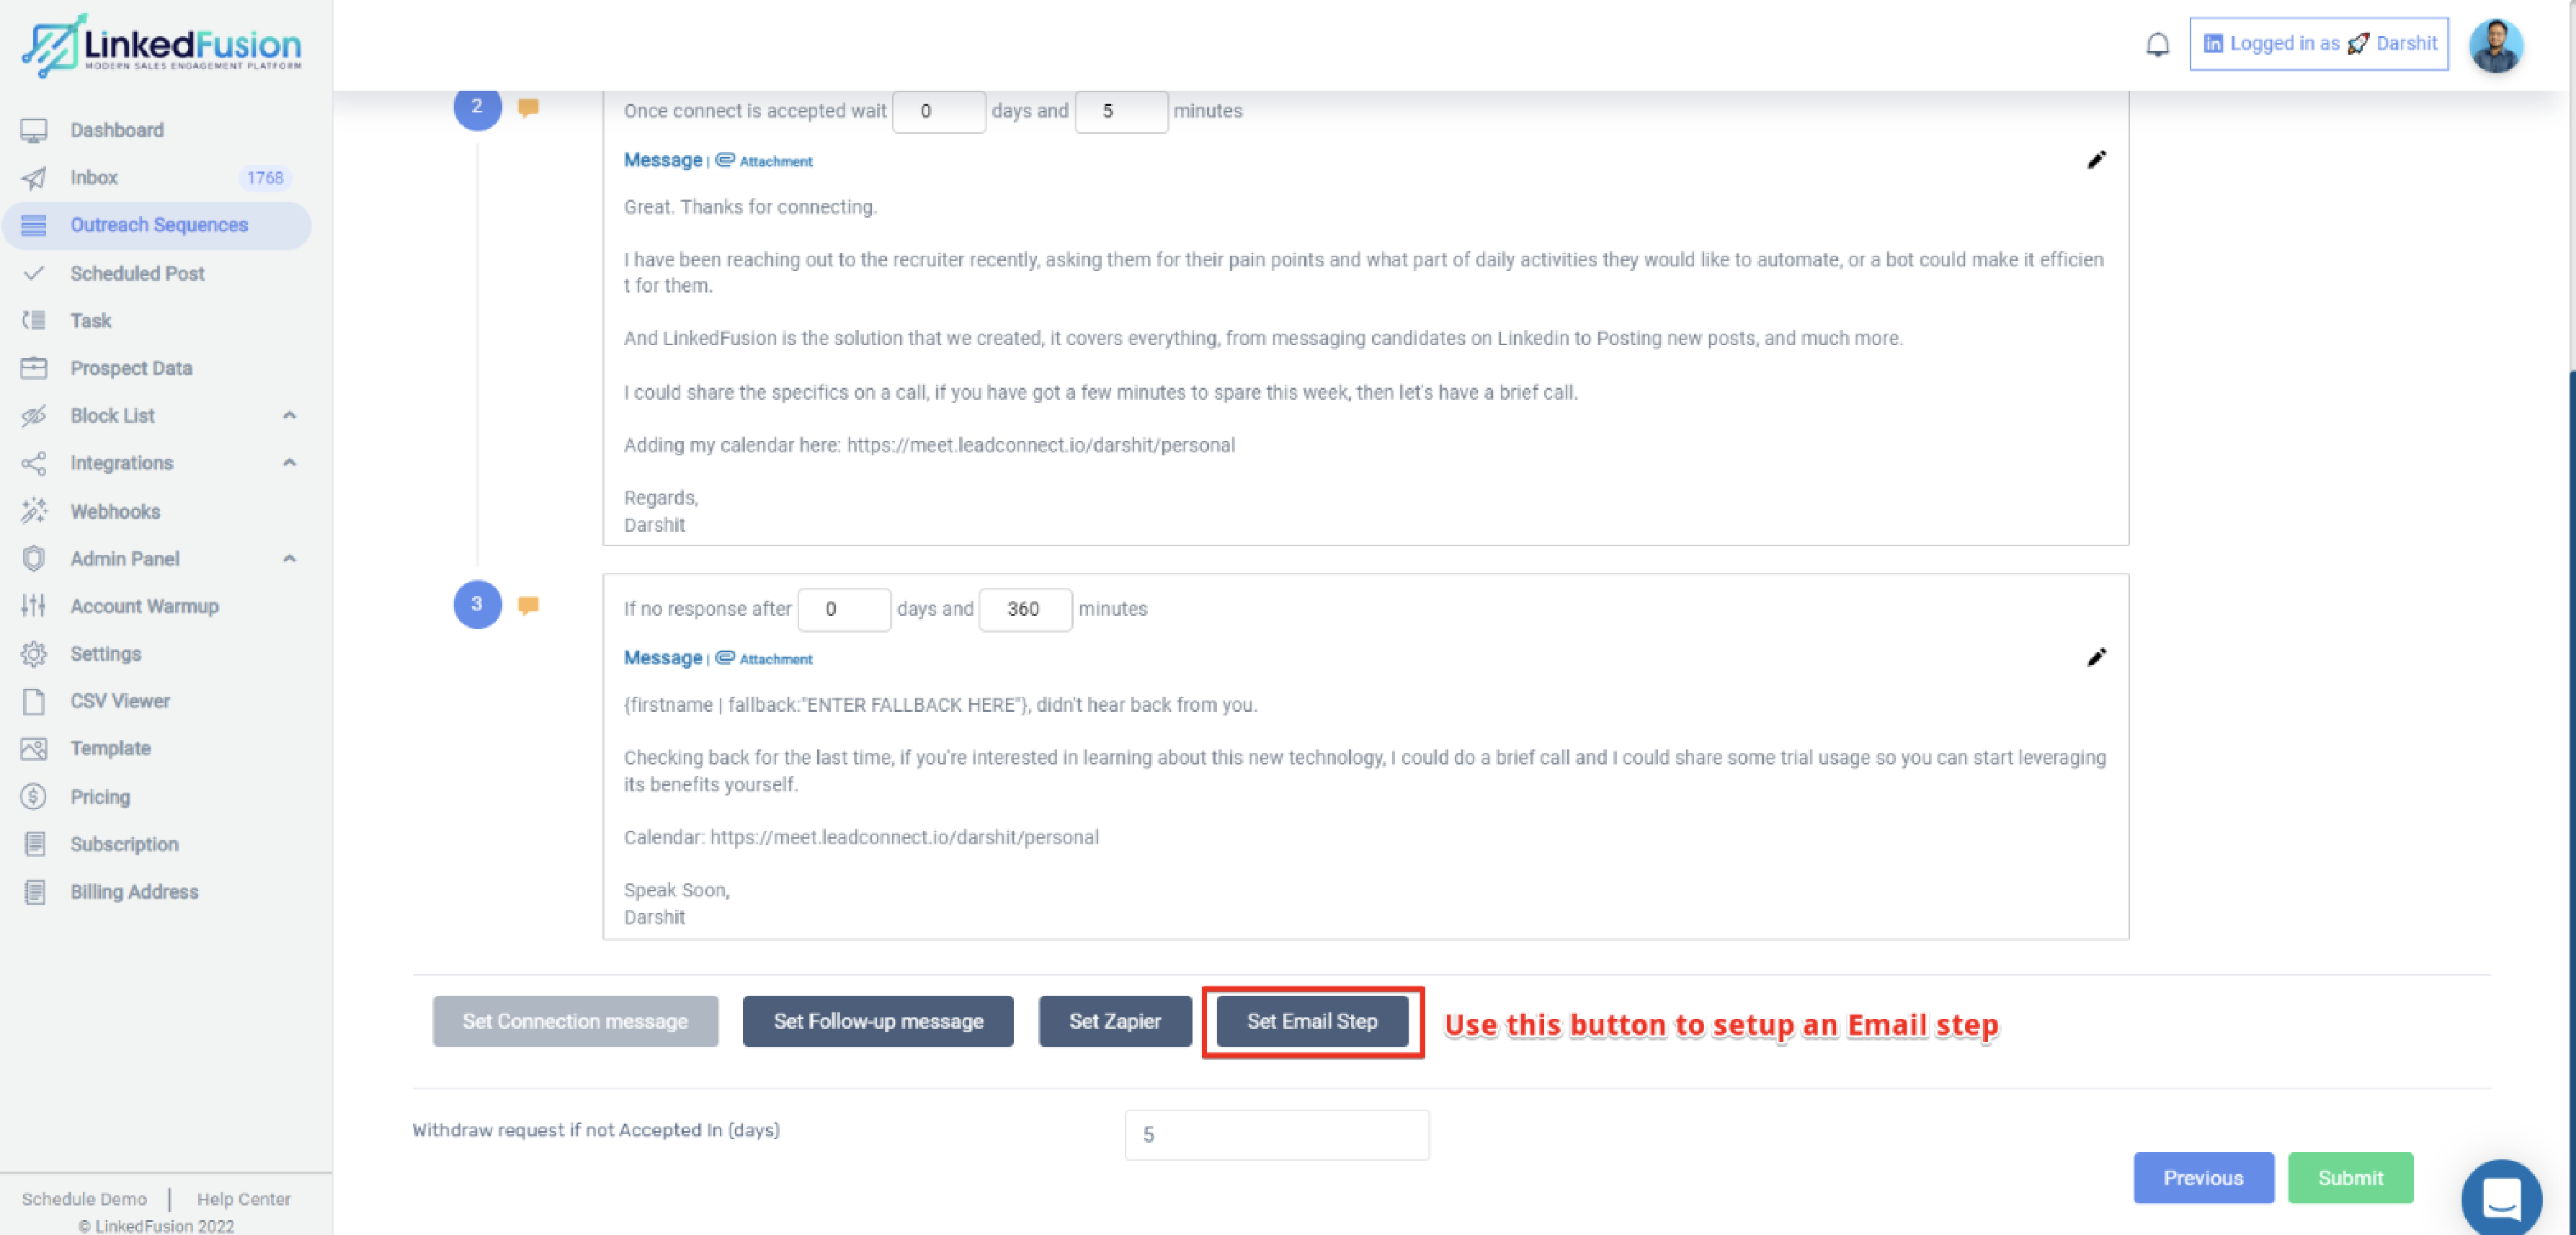This screenshot has height=1235, width=2576.
Task: Click the Help Center link
Action: coord(244,1199)
